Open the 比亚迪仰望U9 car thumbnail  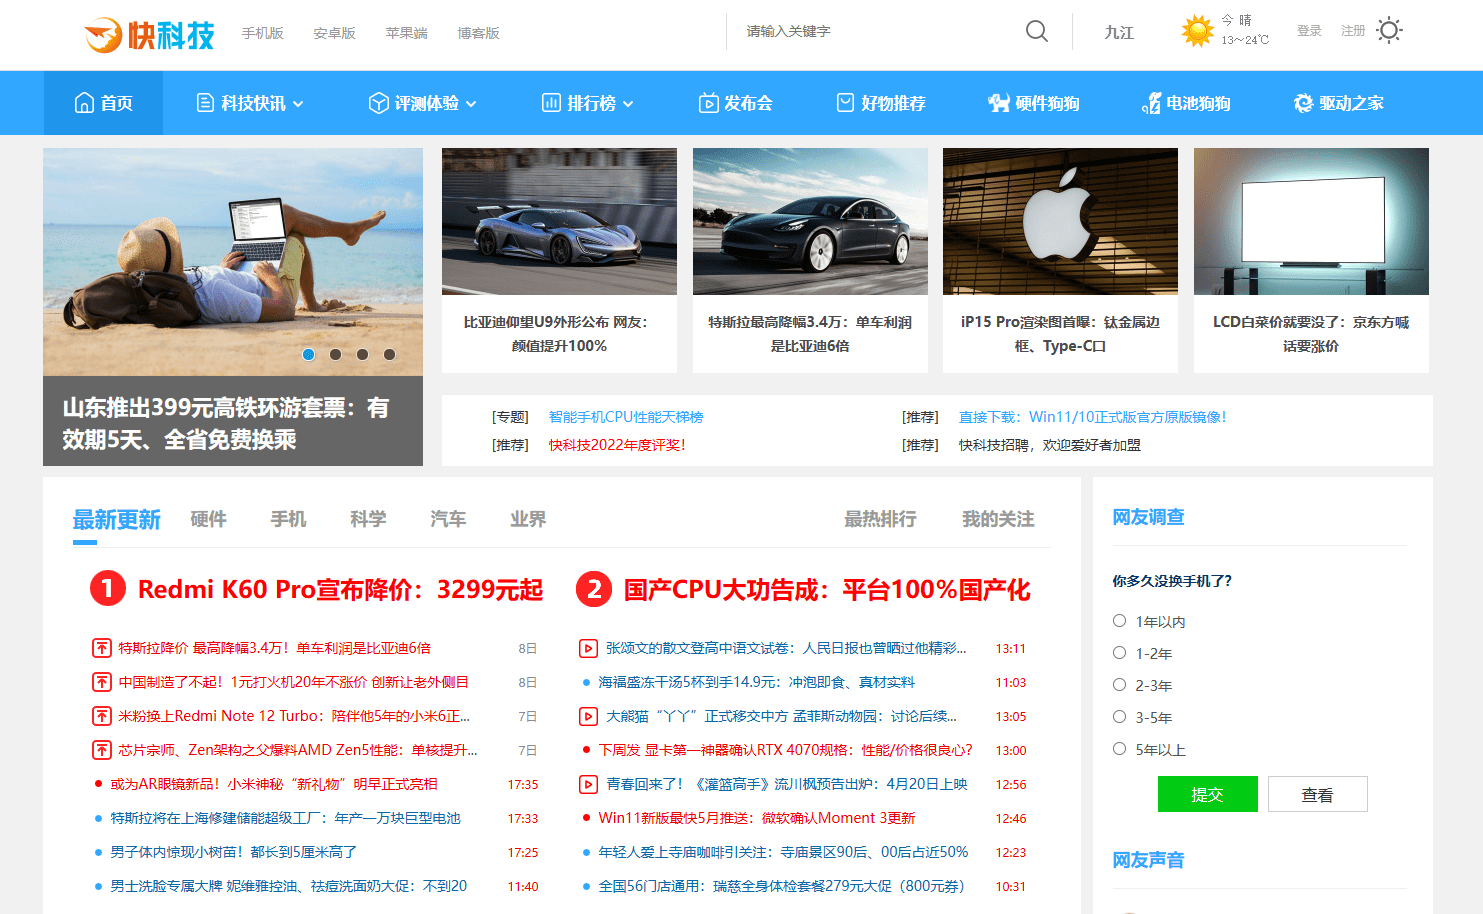point(559,221)
